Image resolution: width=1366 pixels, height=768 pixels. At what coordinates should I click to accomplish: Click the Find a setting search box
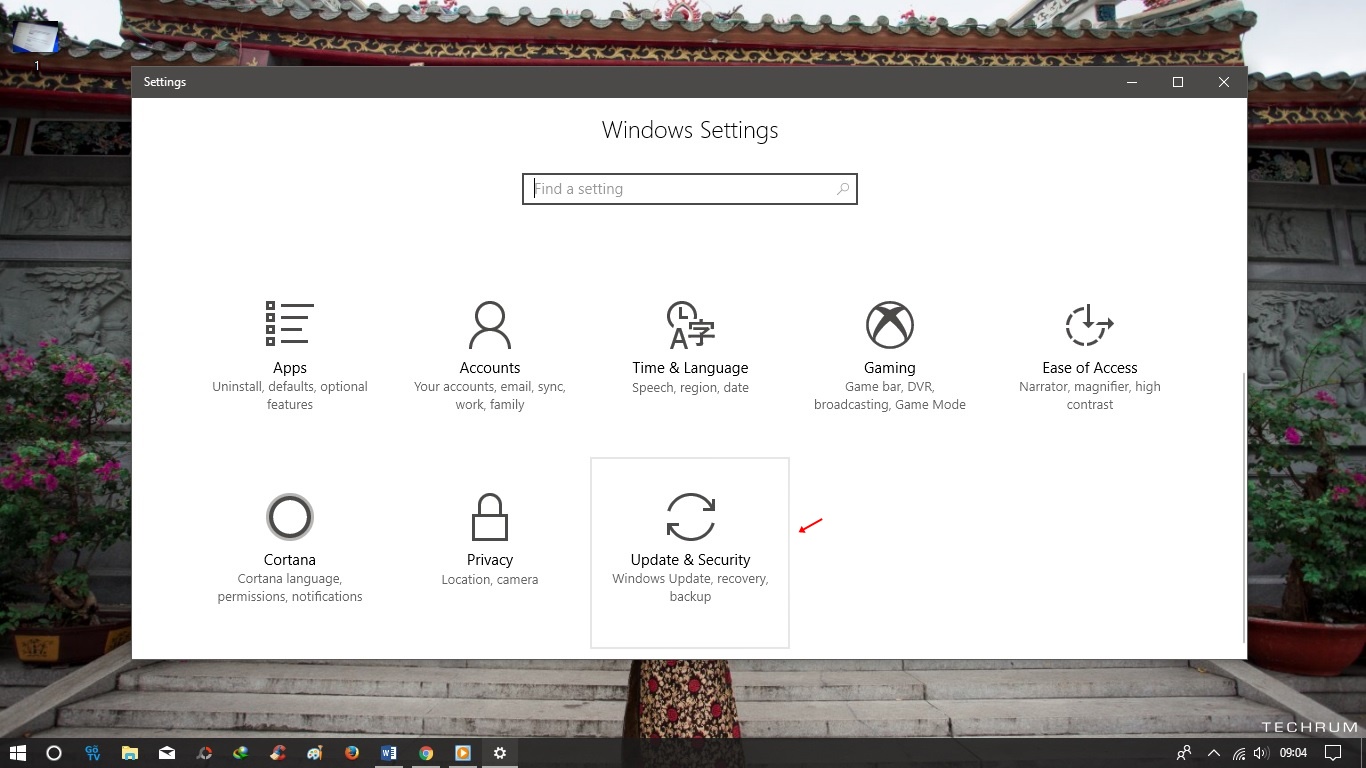[690, 189]
